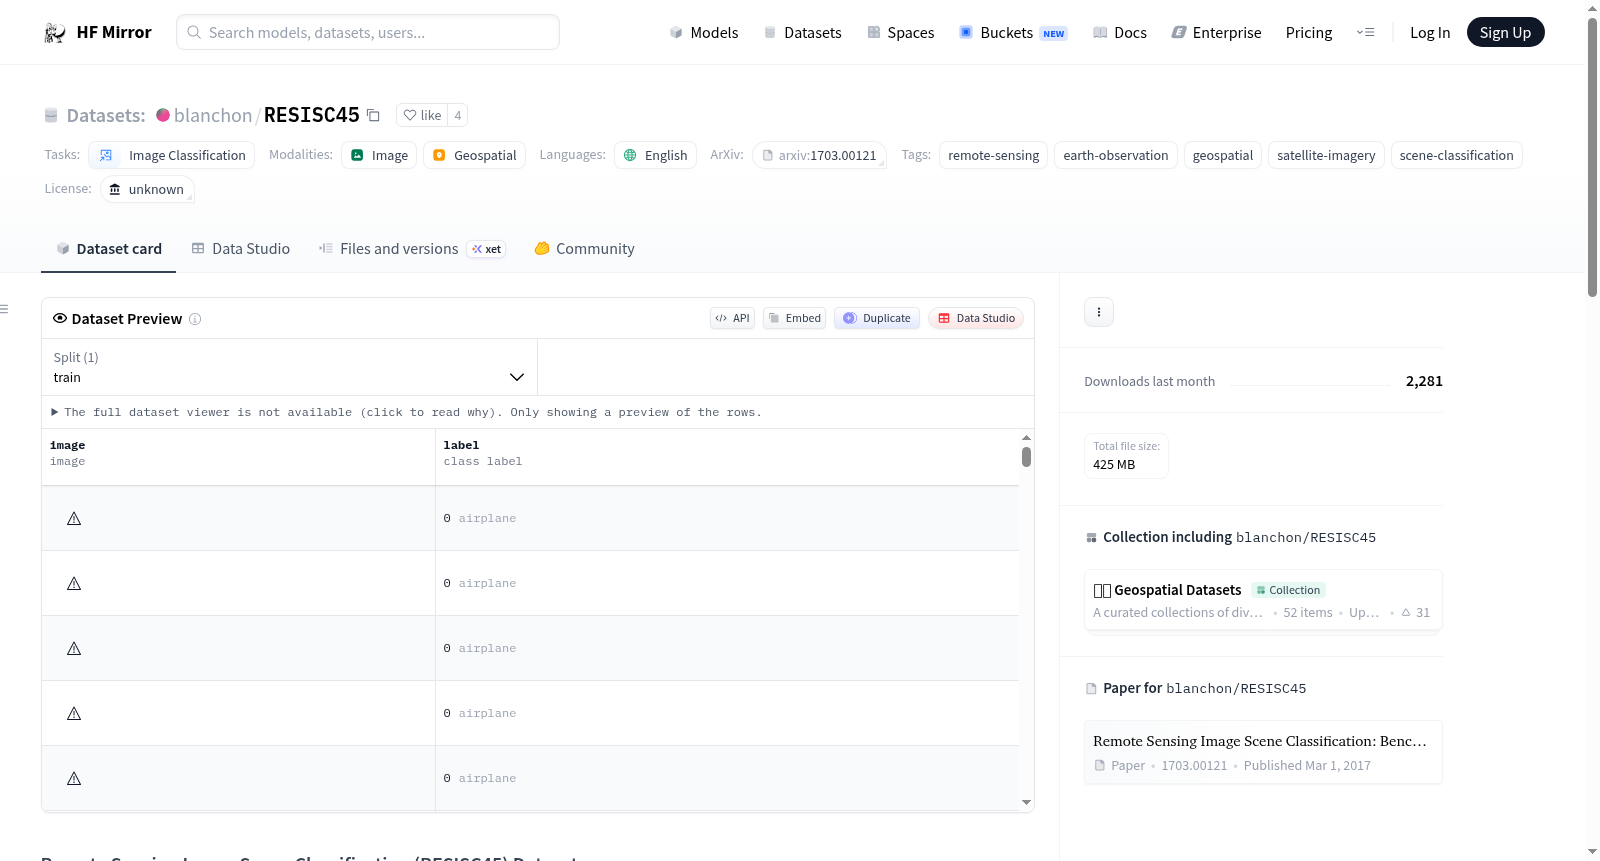Click the API button in Dataset Preview
The height and width of the screenshot is (861, 1600).
pos(732,318)
